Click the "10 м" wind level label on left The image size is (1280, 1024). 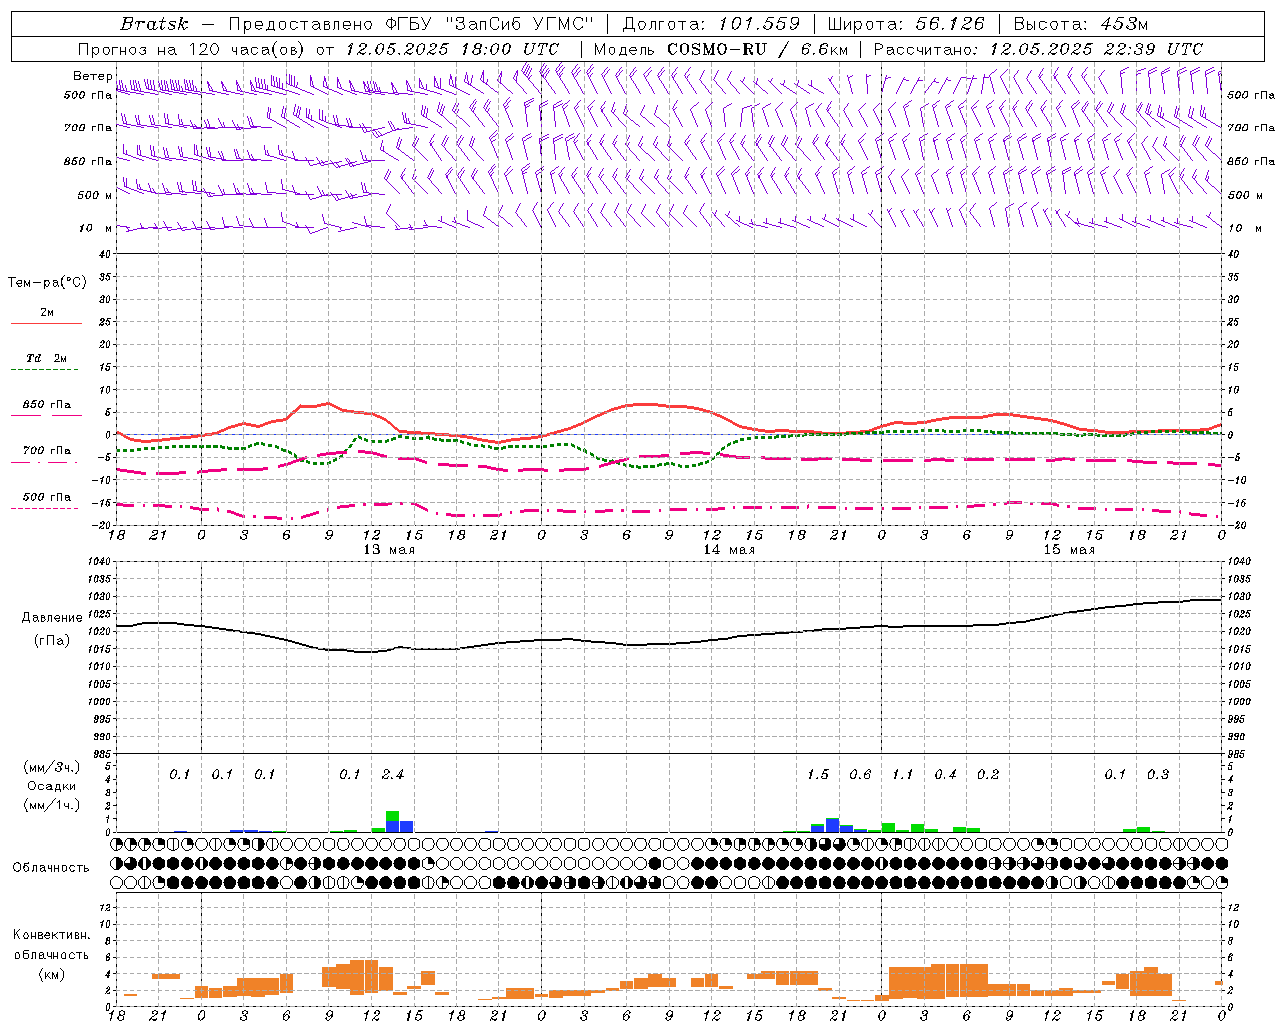[96, 228]
